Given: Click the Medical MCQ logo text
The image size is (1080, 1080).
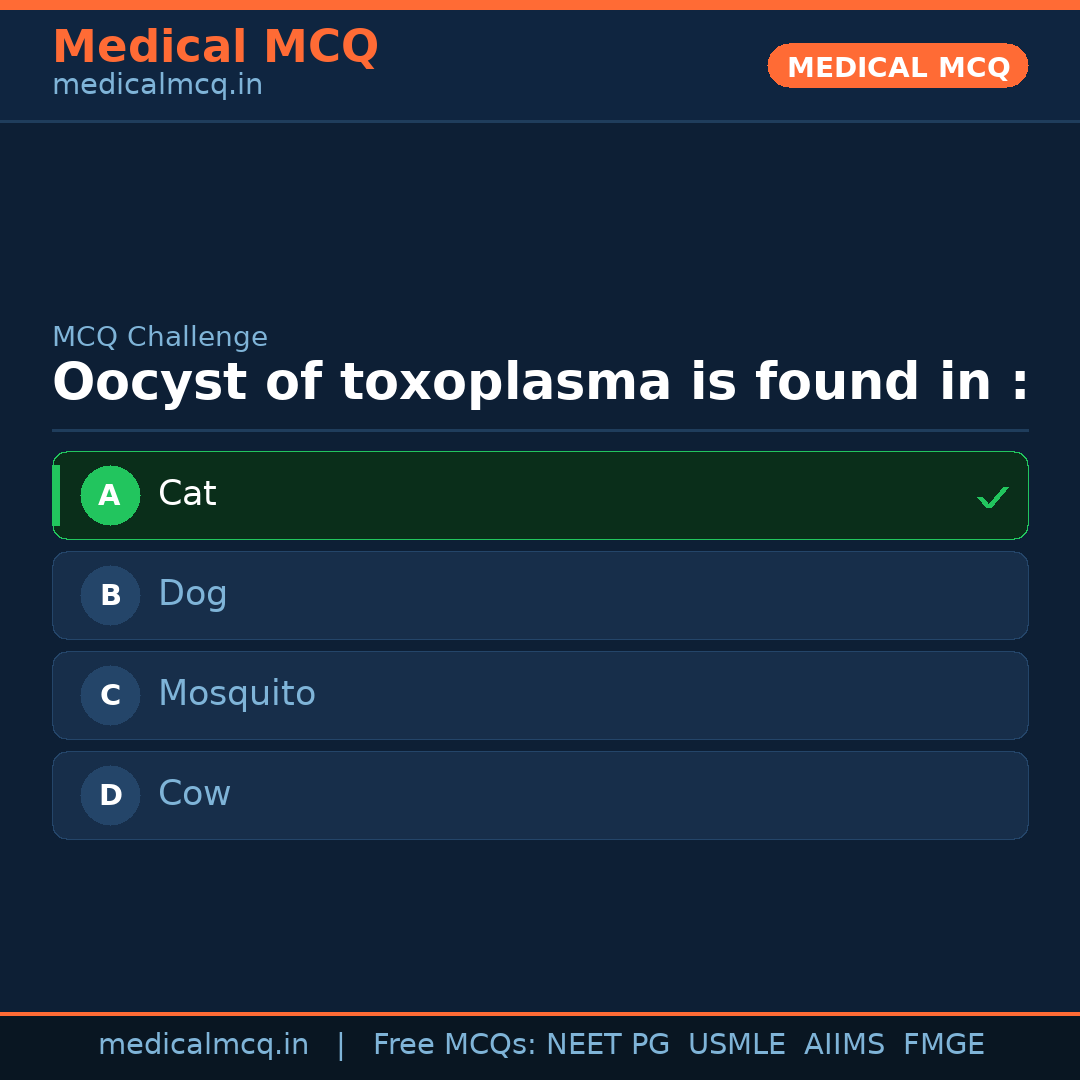Looking at the screenshot, I should [x=215, y=46].
